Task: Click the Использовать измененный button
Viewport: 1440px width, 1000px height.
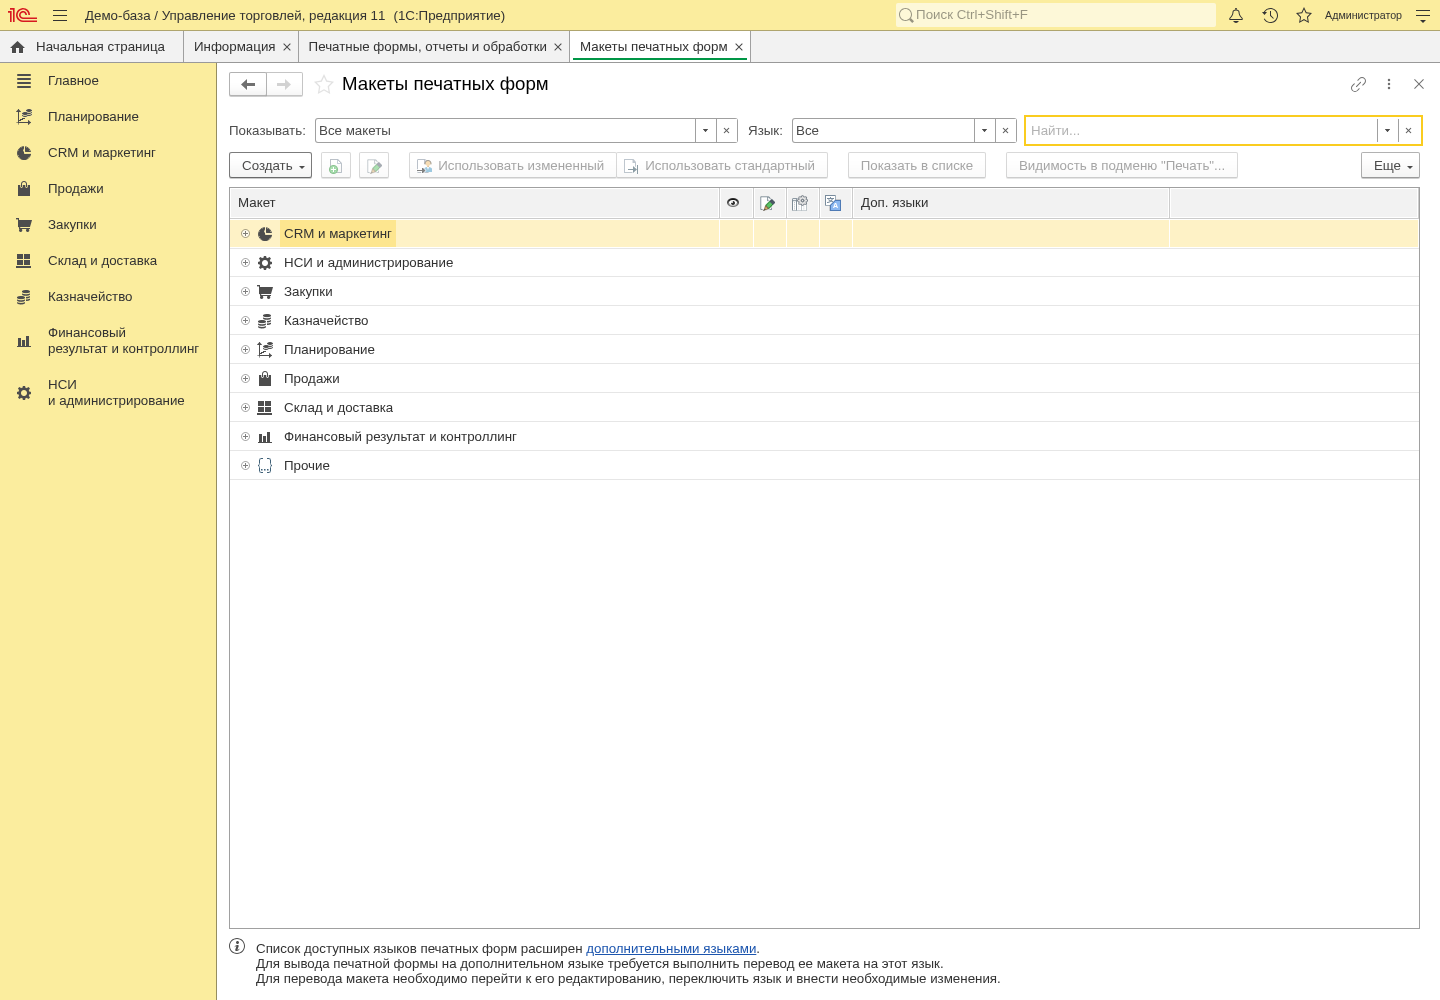Action: point(513,166)
